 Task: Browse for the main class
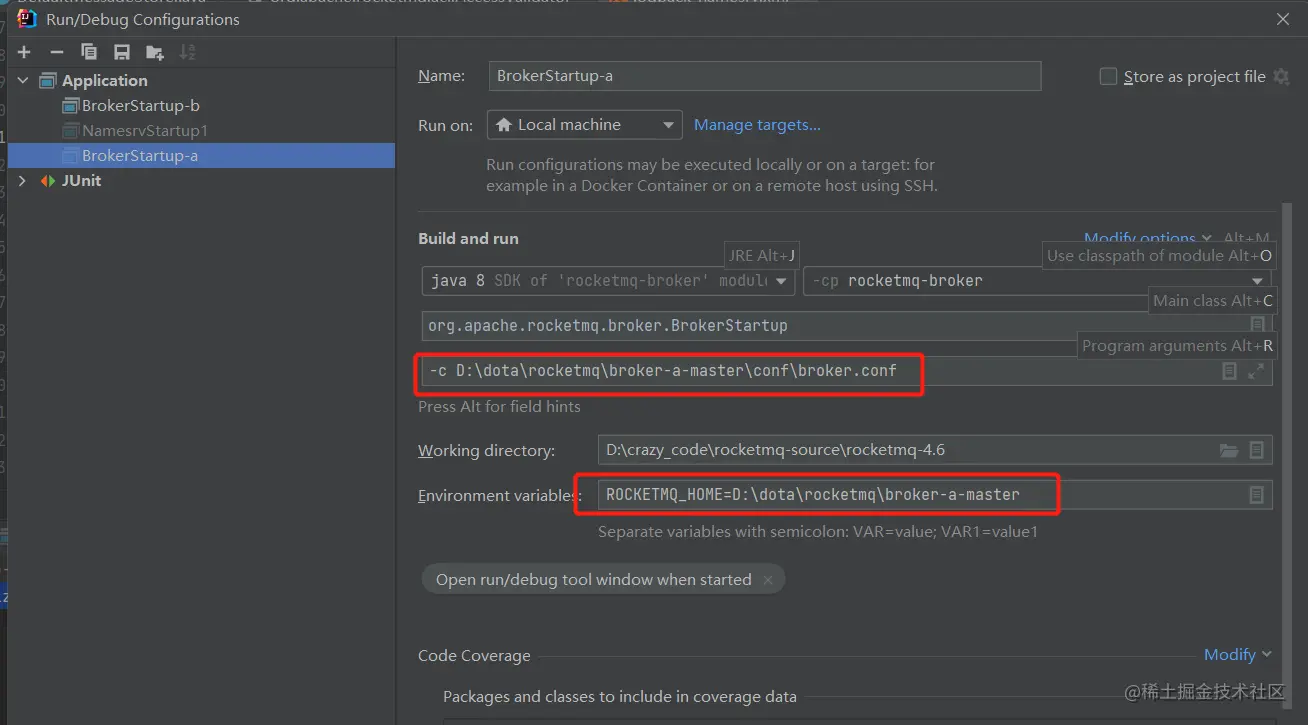tap(1257, 325)
